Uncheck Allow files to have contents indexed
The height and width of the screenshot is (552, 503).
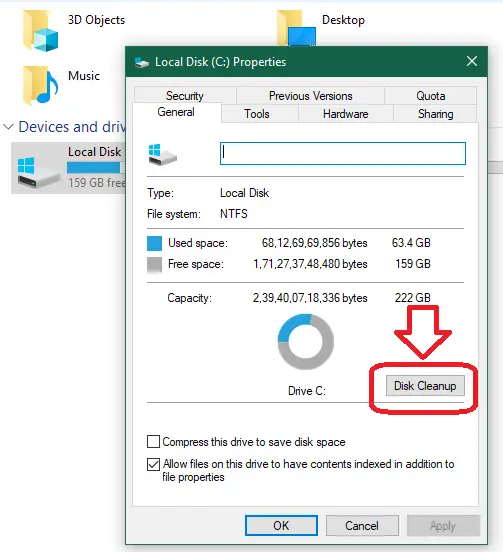point(153,464)
